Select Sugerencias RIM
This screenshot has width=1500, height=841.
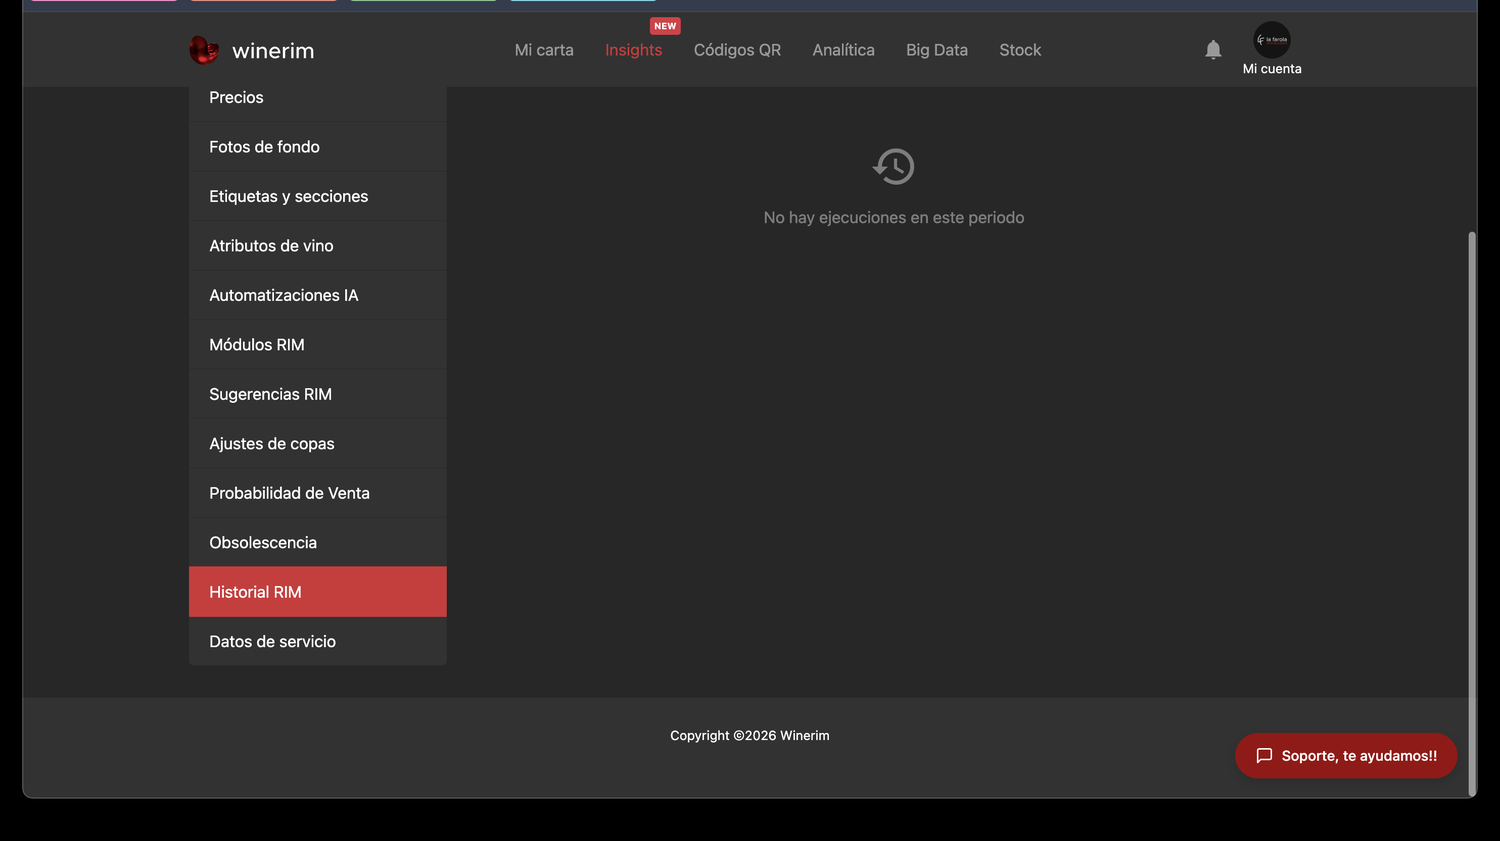318,394
